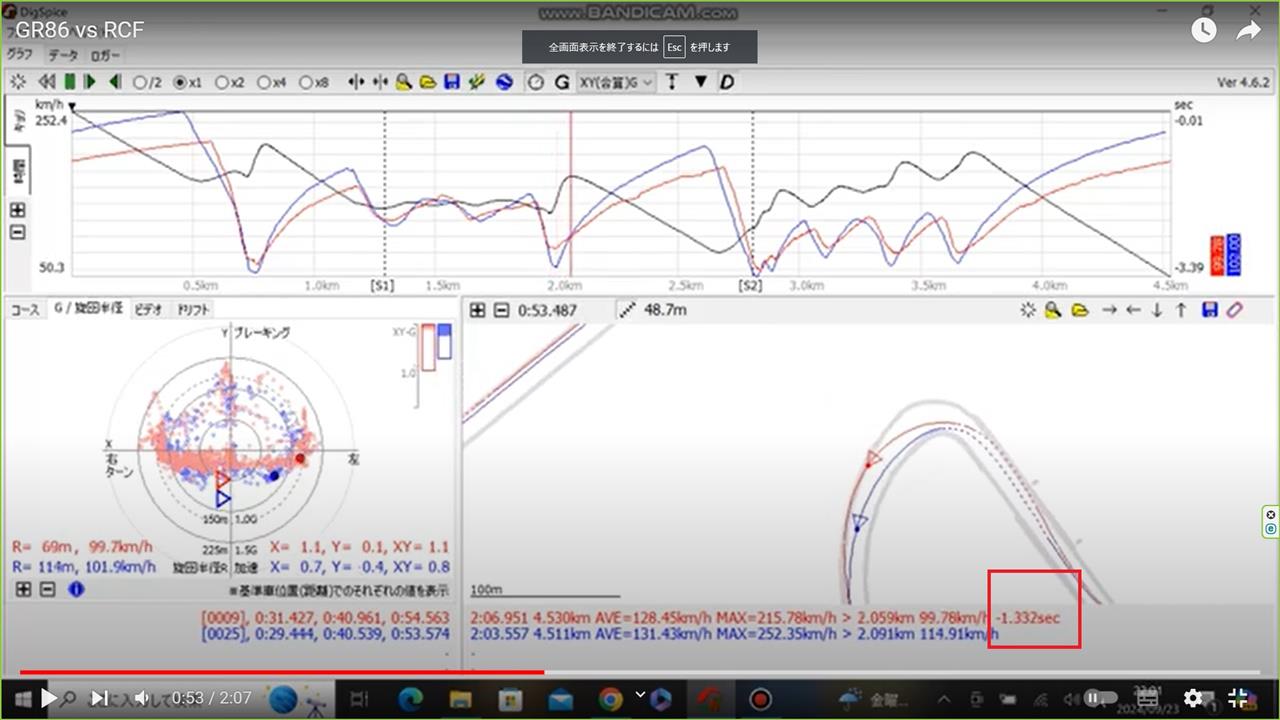
Task: Click the blue globe icon in graph toolbar
Action: click(x=504, y=82)
